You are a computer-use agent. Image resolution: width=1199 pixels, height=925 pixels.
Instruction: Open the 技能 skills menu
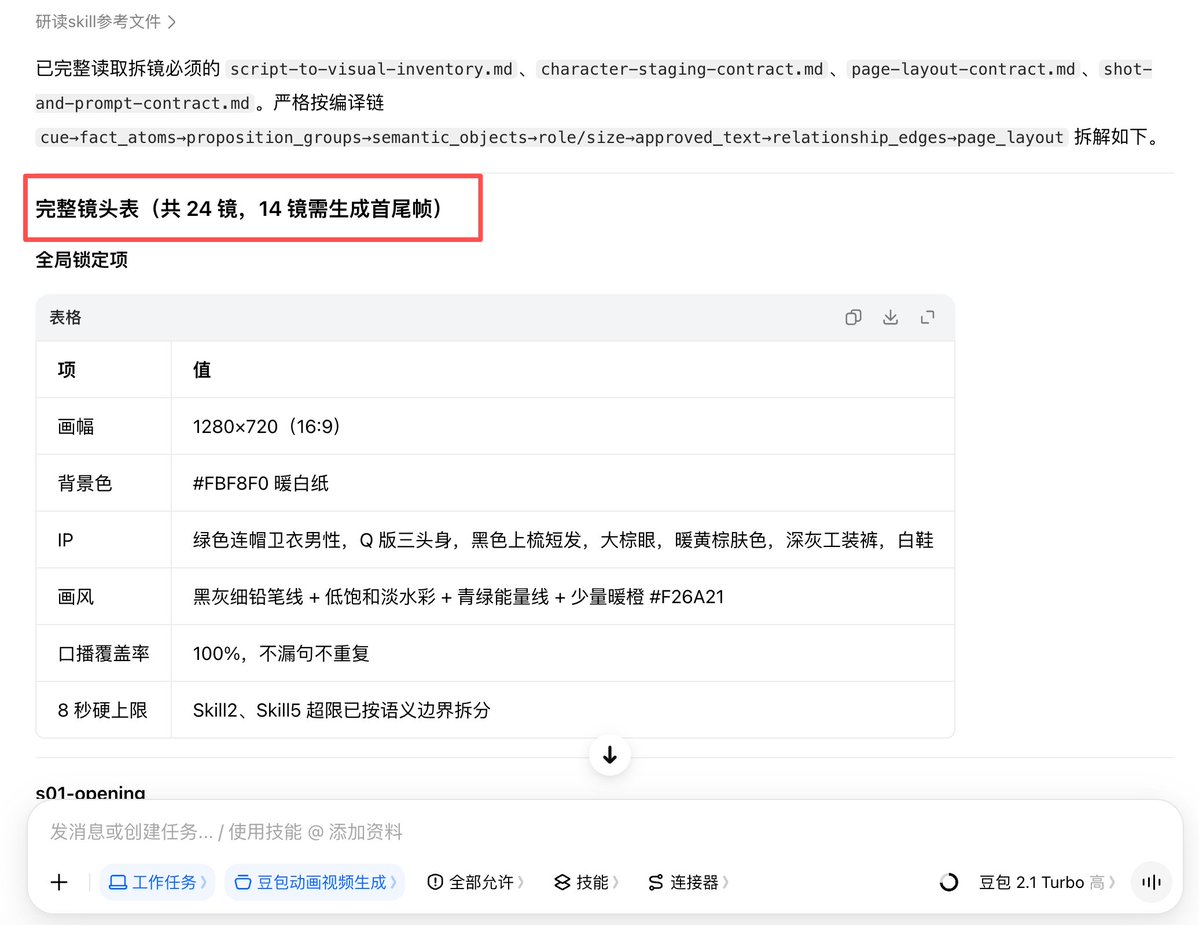tap(586, 882)
